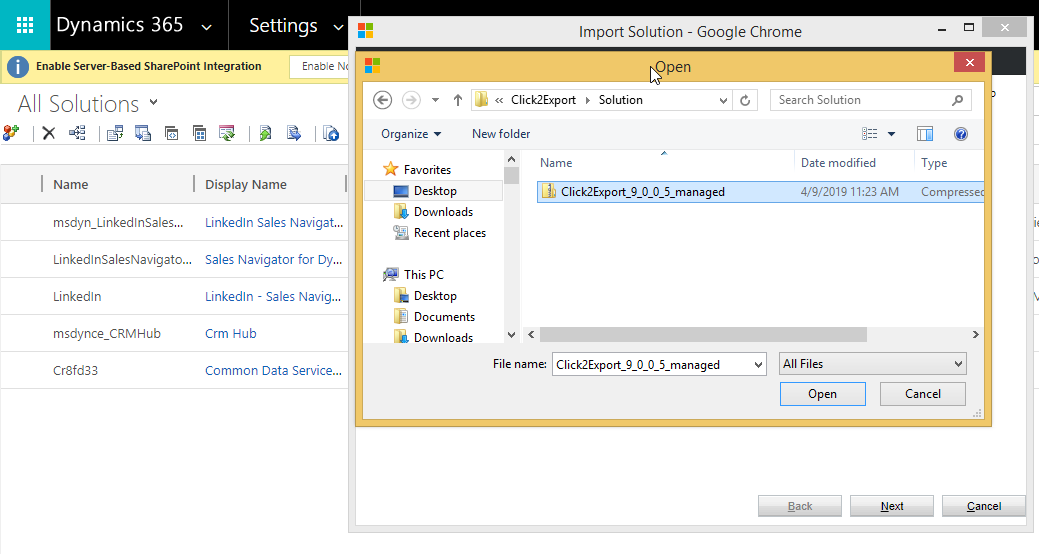Image resolution: width=1039 pixels, height=554 pixels.
Task: Open the Organize menu
Action: pyautogui.click(x=411, y=134)
